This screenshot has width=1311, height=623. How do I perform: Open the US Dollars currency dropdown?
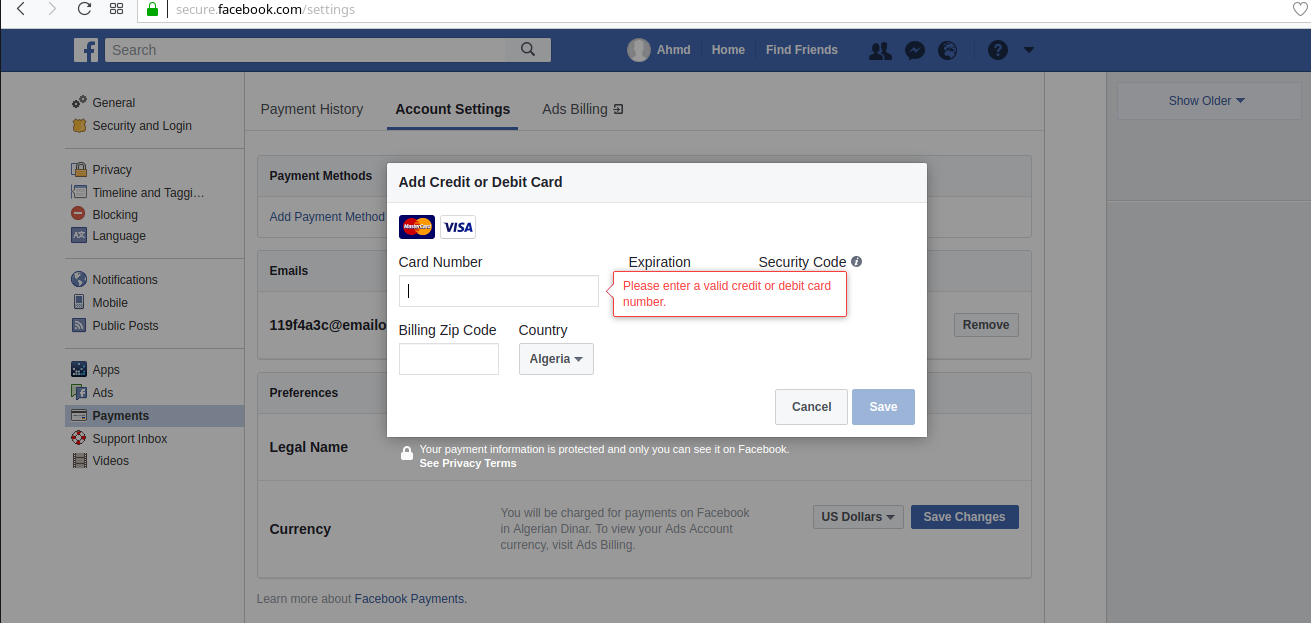click(x=858, y=517)
